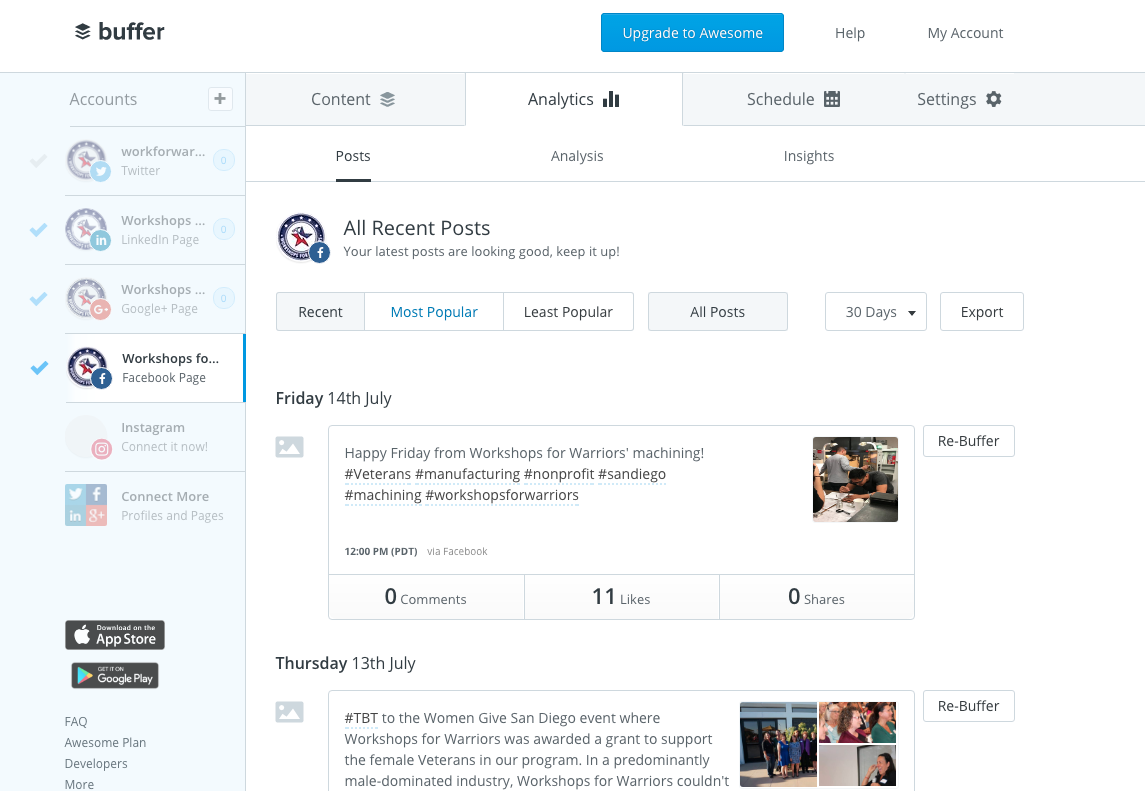Open the App Store download badge
The width and height of the screenshot is (1145, 791).
tap(115, 635)
